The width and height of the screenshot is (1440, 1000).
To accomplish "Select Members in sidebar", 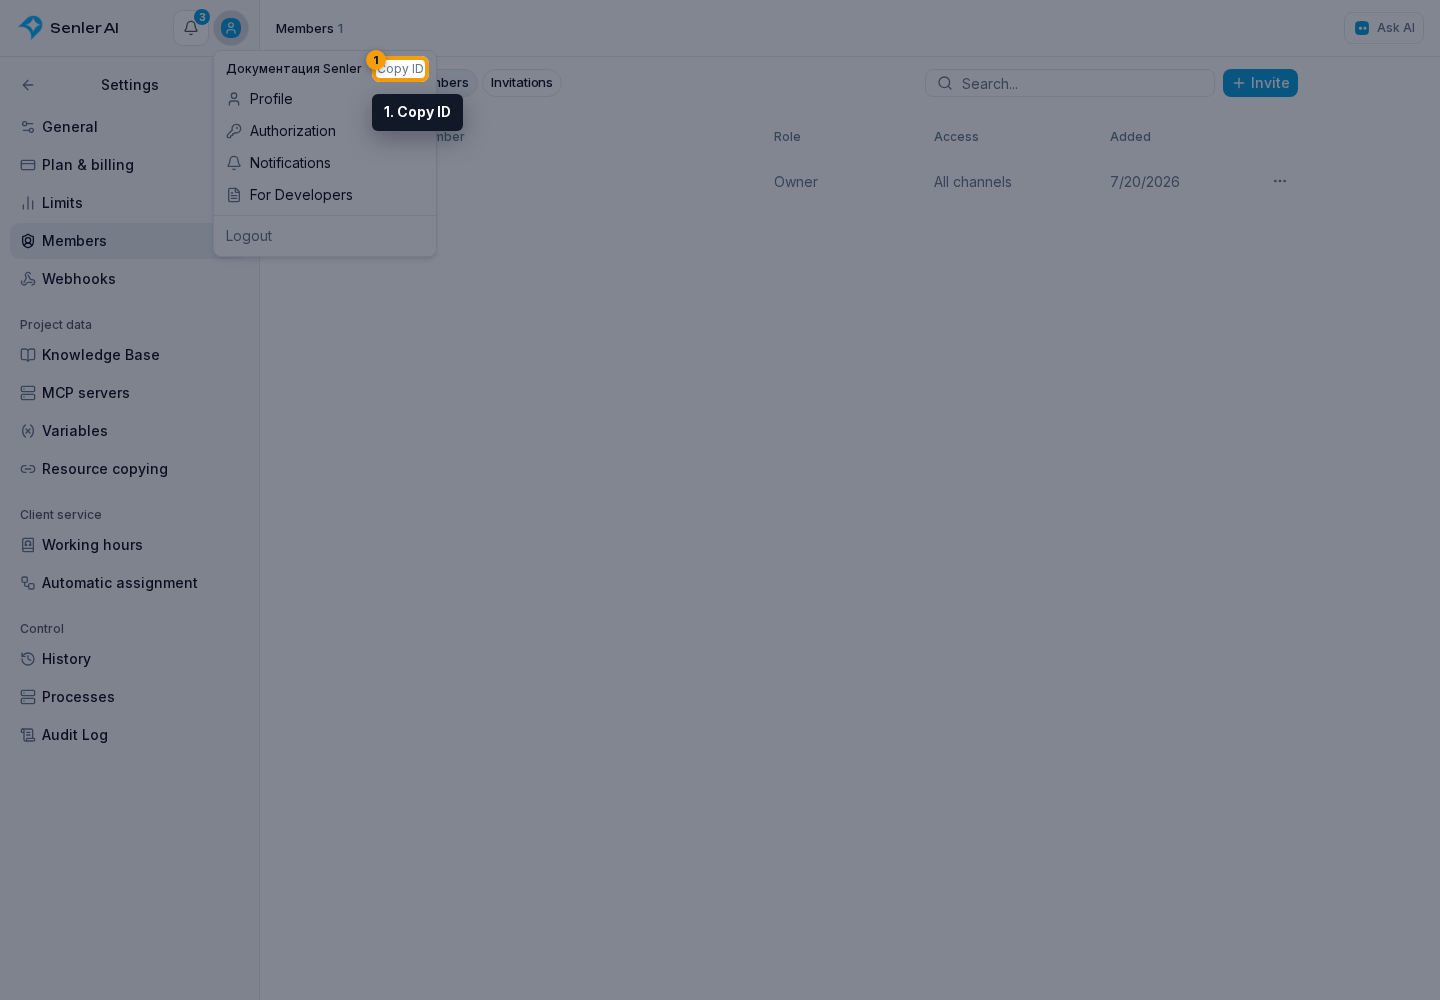I will click(x=128, y=241).
